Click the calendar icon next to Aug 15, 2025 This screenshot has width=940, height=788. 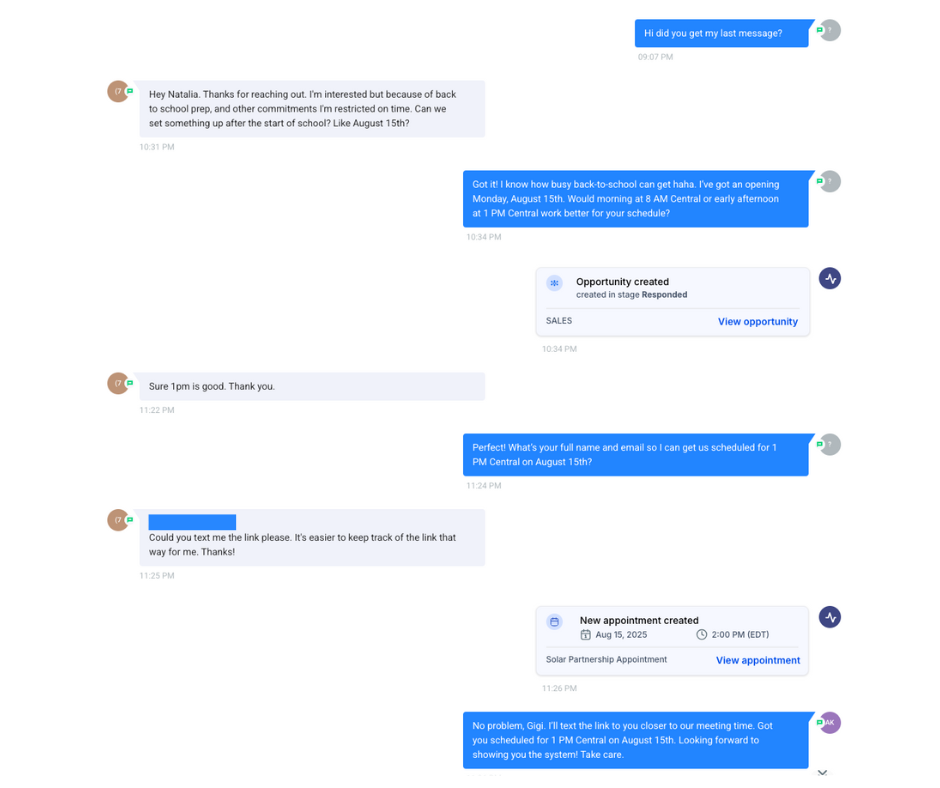coord(586,635)
